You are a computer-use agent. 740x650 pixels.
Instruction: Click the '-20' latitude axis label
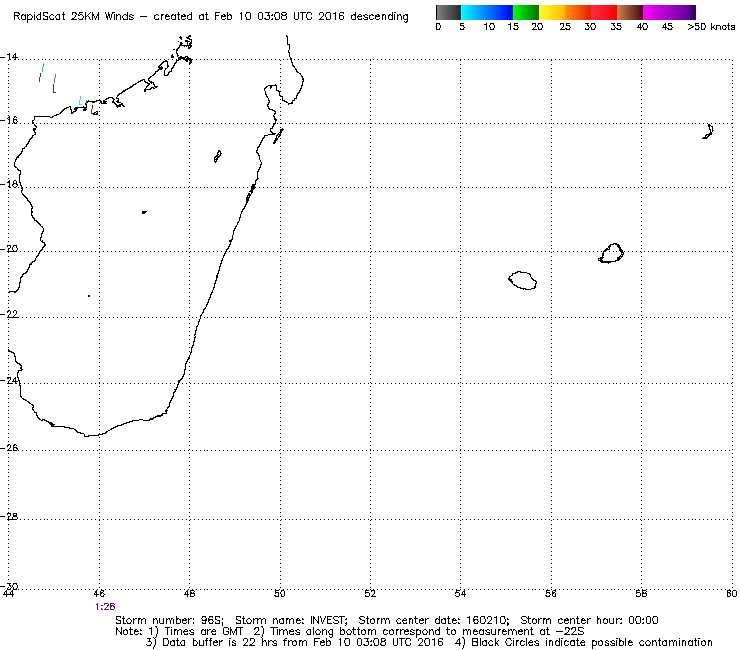tap(9, 249)
